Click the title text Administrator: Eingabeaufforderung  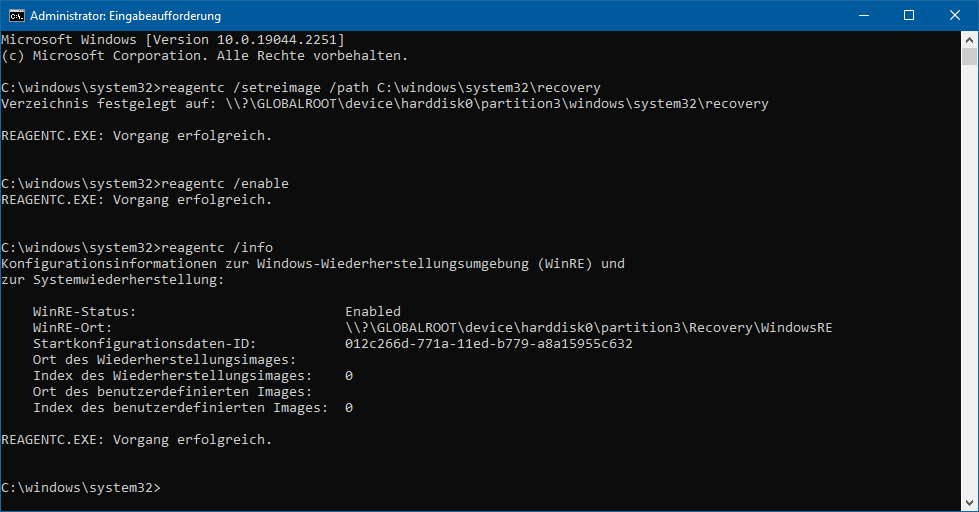pos(125,16)
